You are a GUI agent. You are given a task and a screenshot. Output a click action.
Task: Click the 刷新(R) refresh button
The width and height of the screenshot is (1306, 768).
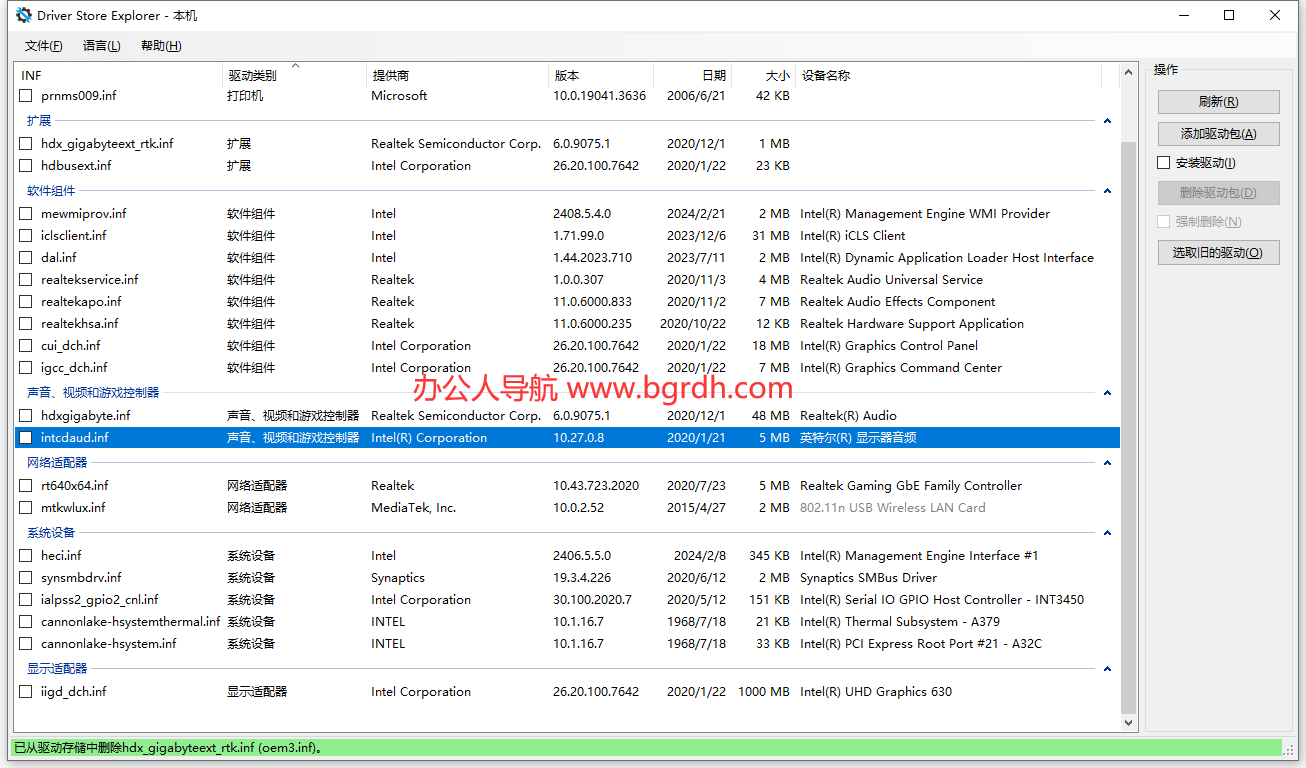coord(1218,102)
